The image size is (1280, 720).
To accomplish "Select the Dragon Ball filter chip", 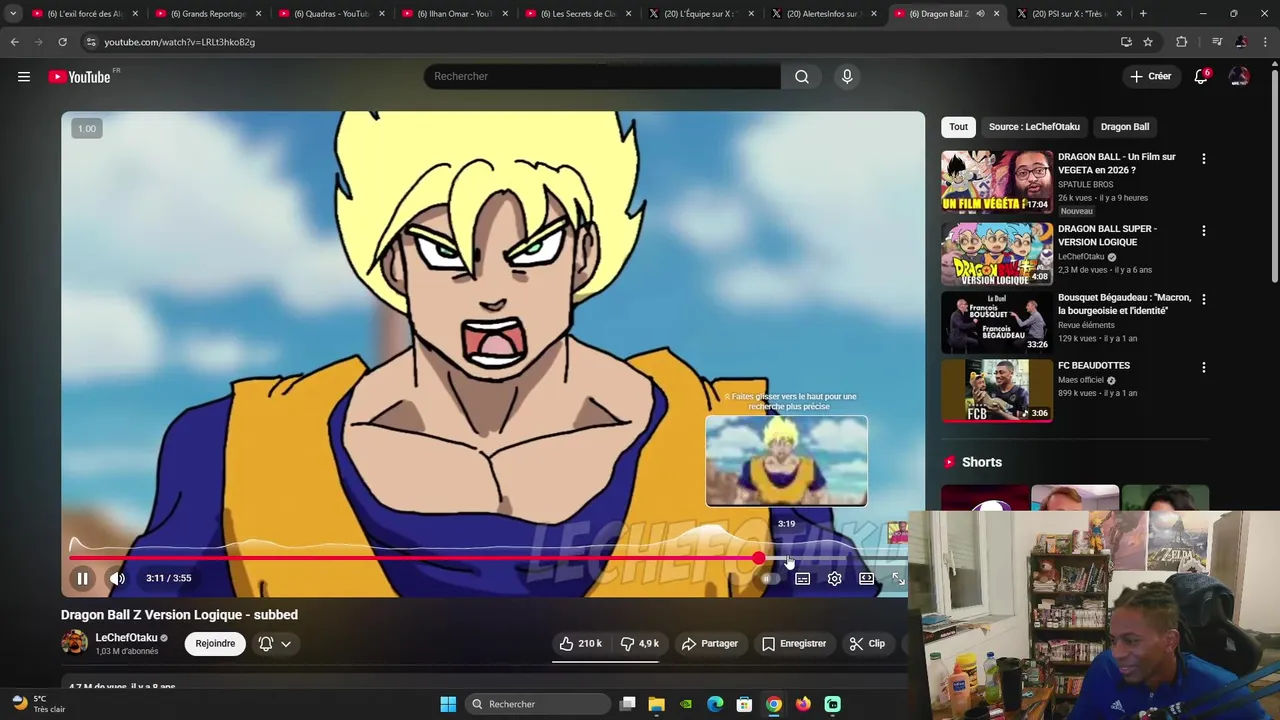I will tap(1125, 127).
